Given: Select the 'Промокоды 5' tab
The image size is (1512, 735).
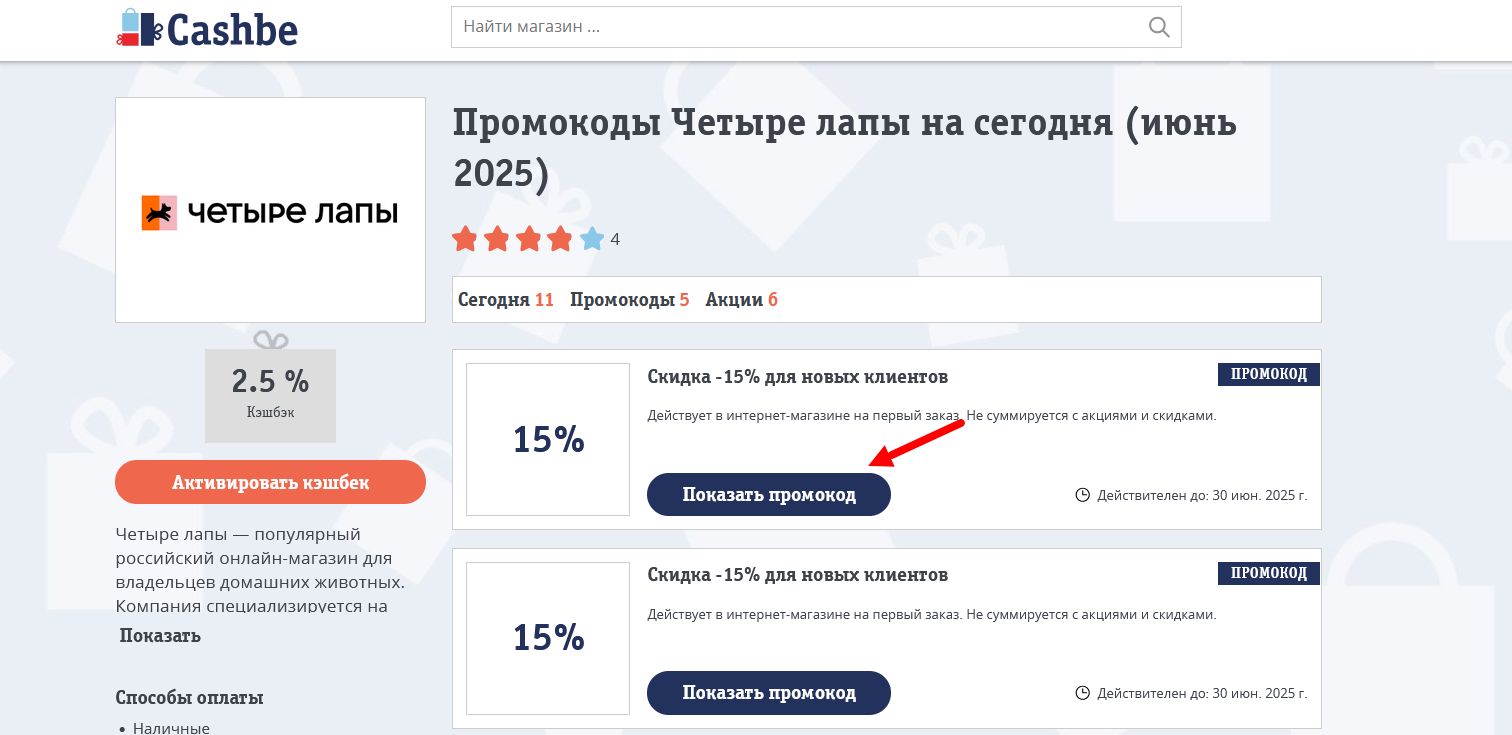Looking at the screenshot, I should pyautogui.click(x=629, y=299).
